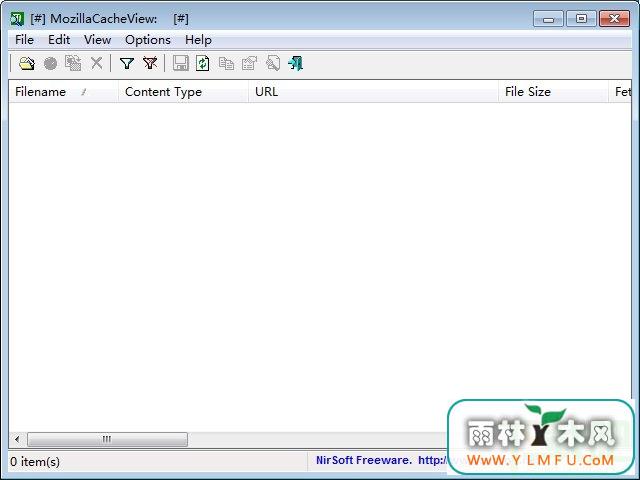640x480 pixels.
Task: Click the Copy items toolbar icon
Action: coord(227,64)
